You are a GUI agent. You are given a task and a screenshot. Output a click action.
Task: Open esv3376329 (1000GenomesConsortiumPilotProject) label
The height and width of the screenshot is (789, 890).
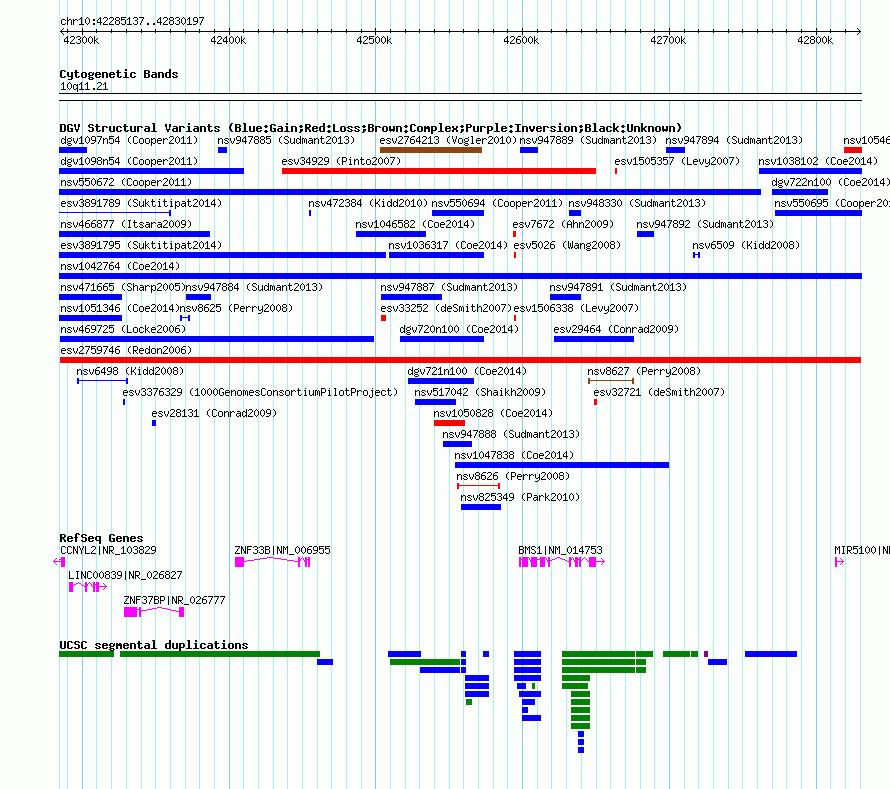[x=261, y=392]
